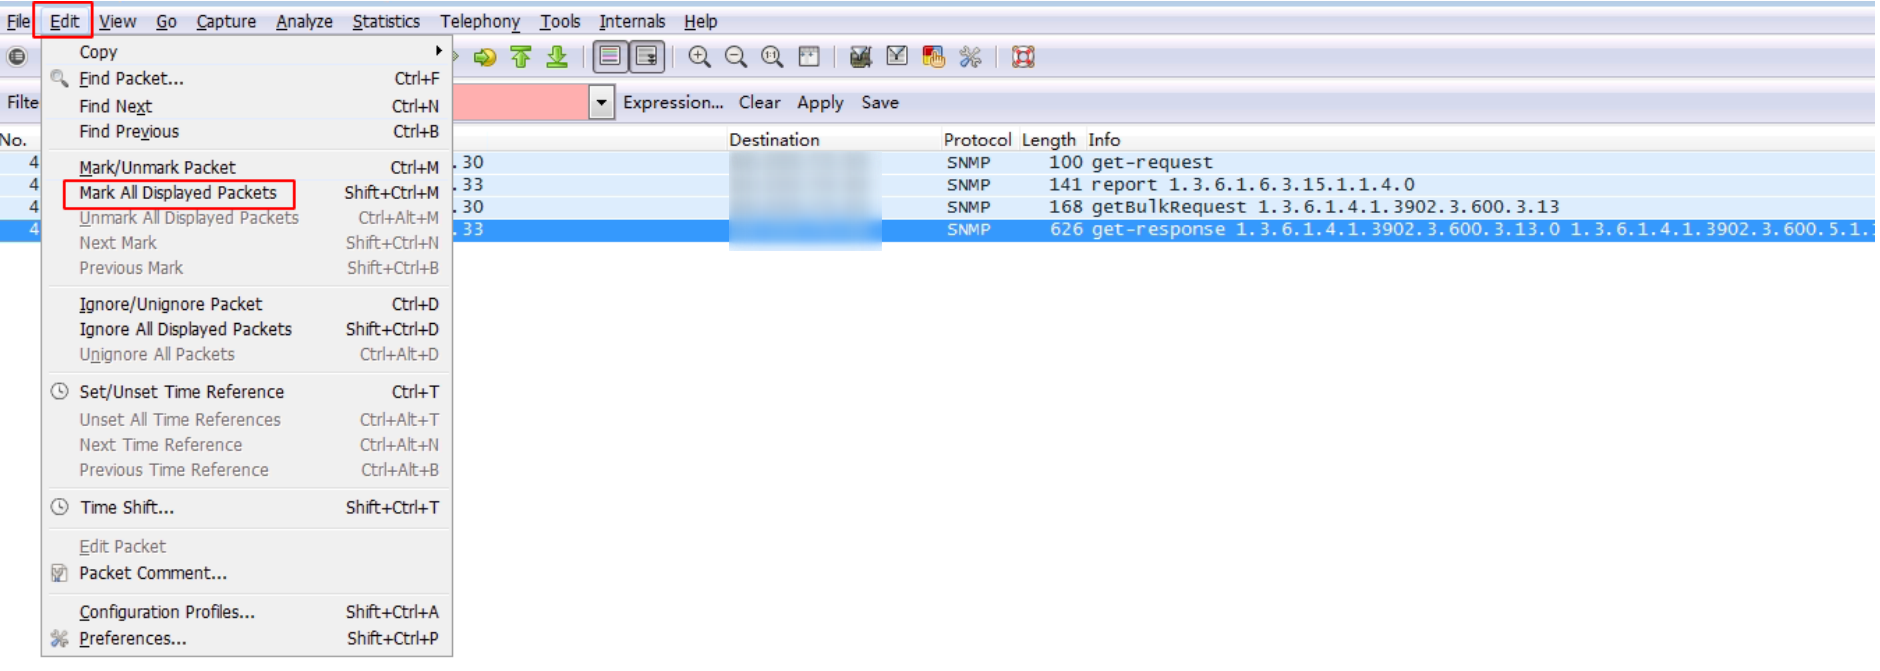
Task: Click clock icon beside Time Shift
Action: click(60, 507)
